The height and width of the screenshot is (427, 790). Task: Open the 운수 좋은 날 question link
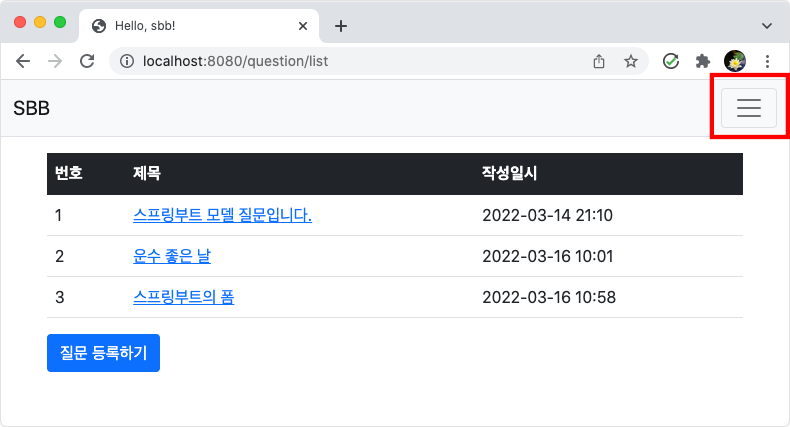coord(172,256)
